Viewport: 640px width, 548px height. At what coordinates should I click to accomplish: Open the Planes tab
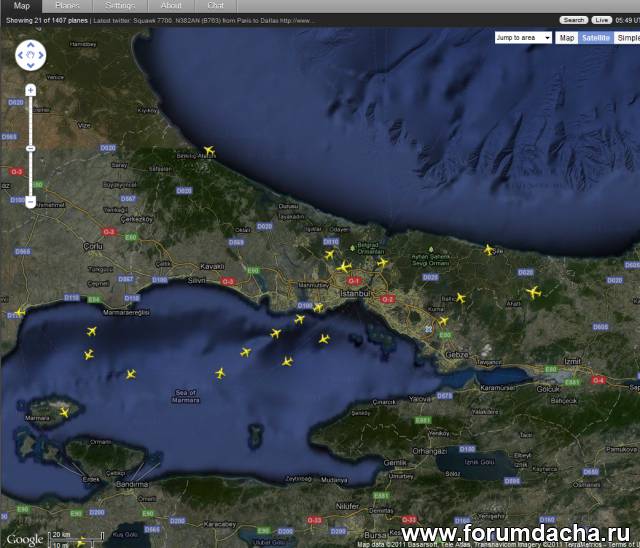[68, 6]
